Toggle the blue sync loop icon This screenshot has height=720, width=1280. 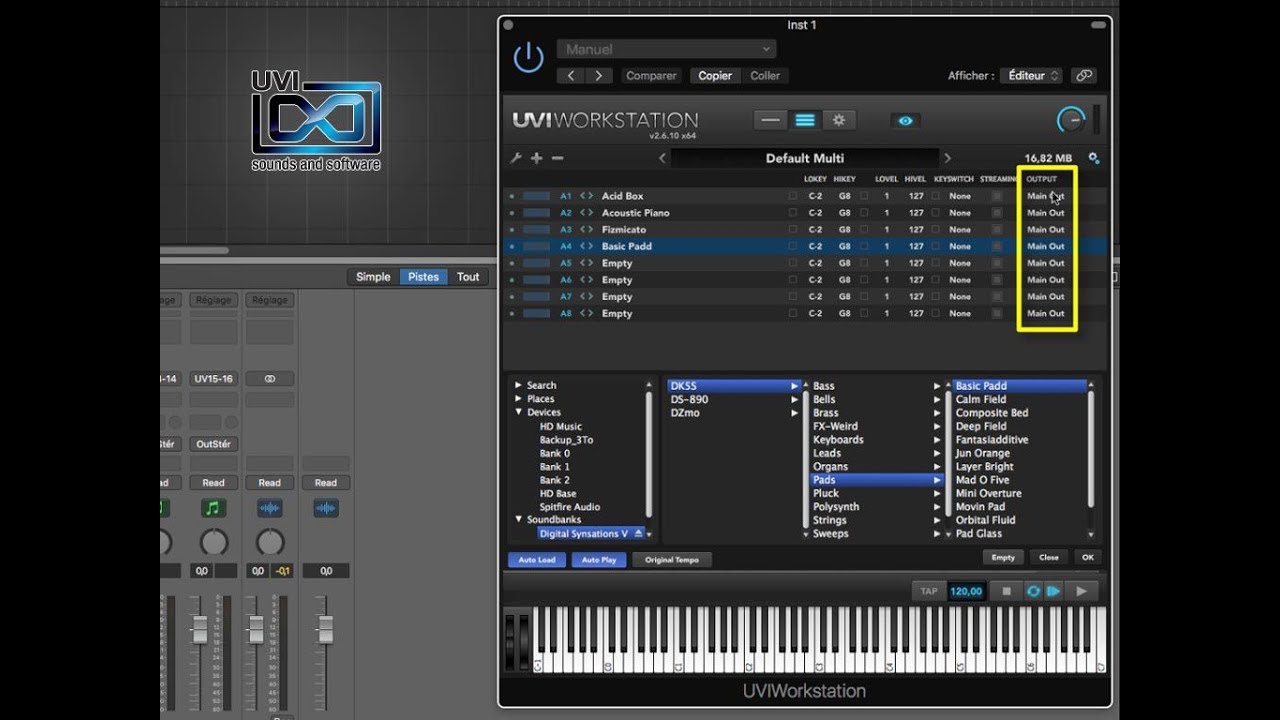tap(1033, 591)
